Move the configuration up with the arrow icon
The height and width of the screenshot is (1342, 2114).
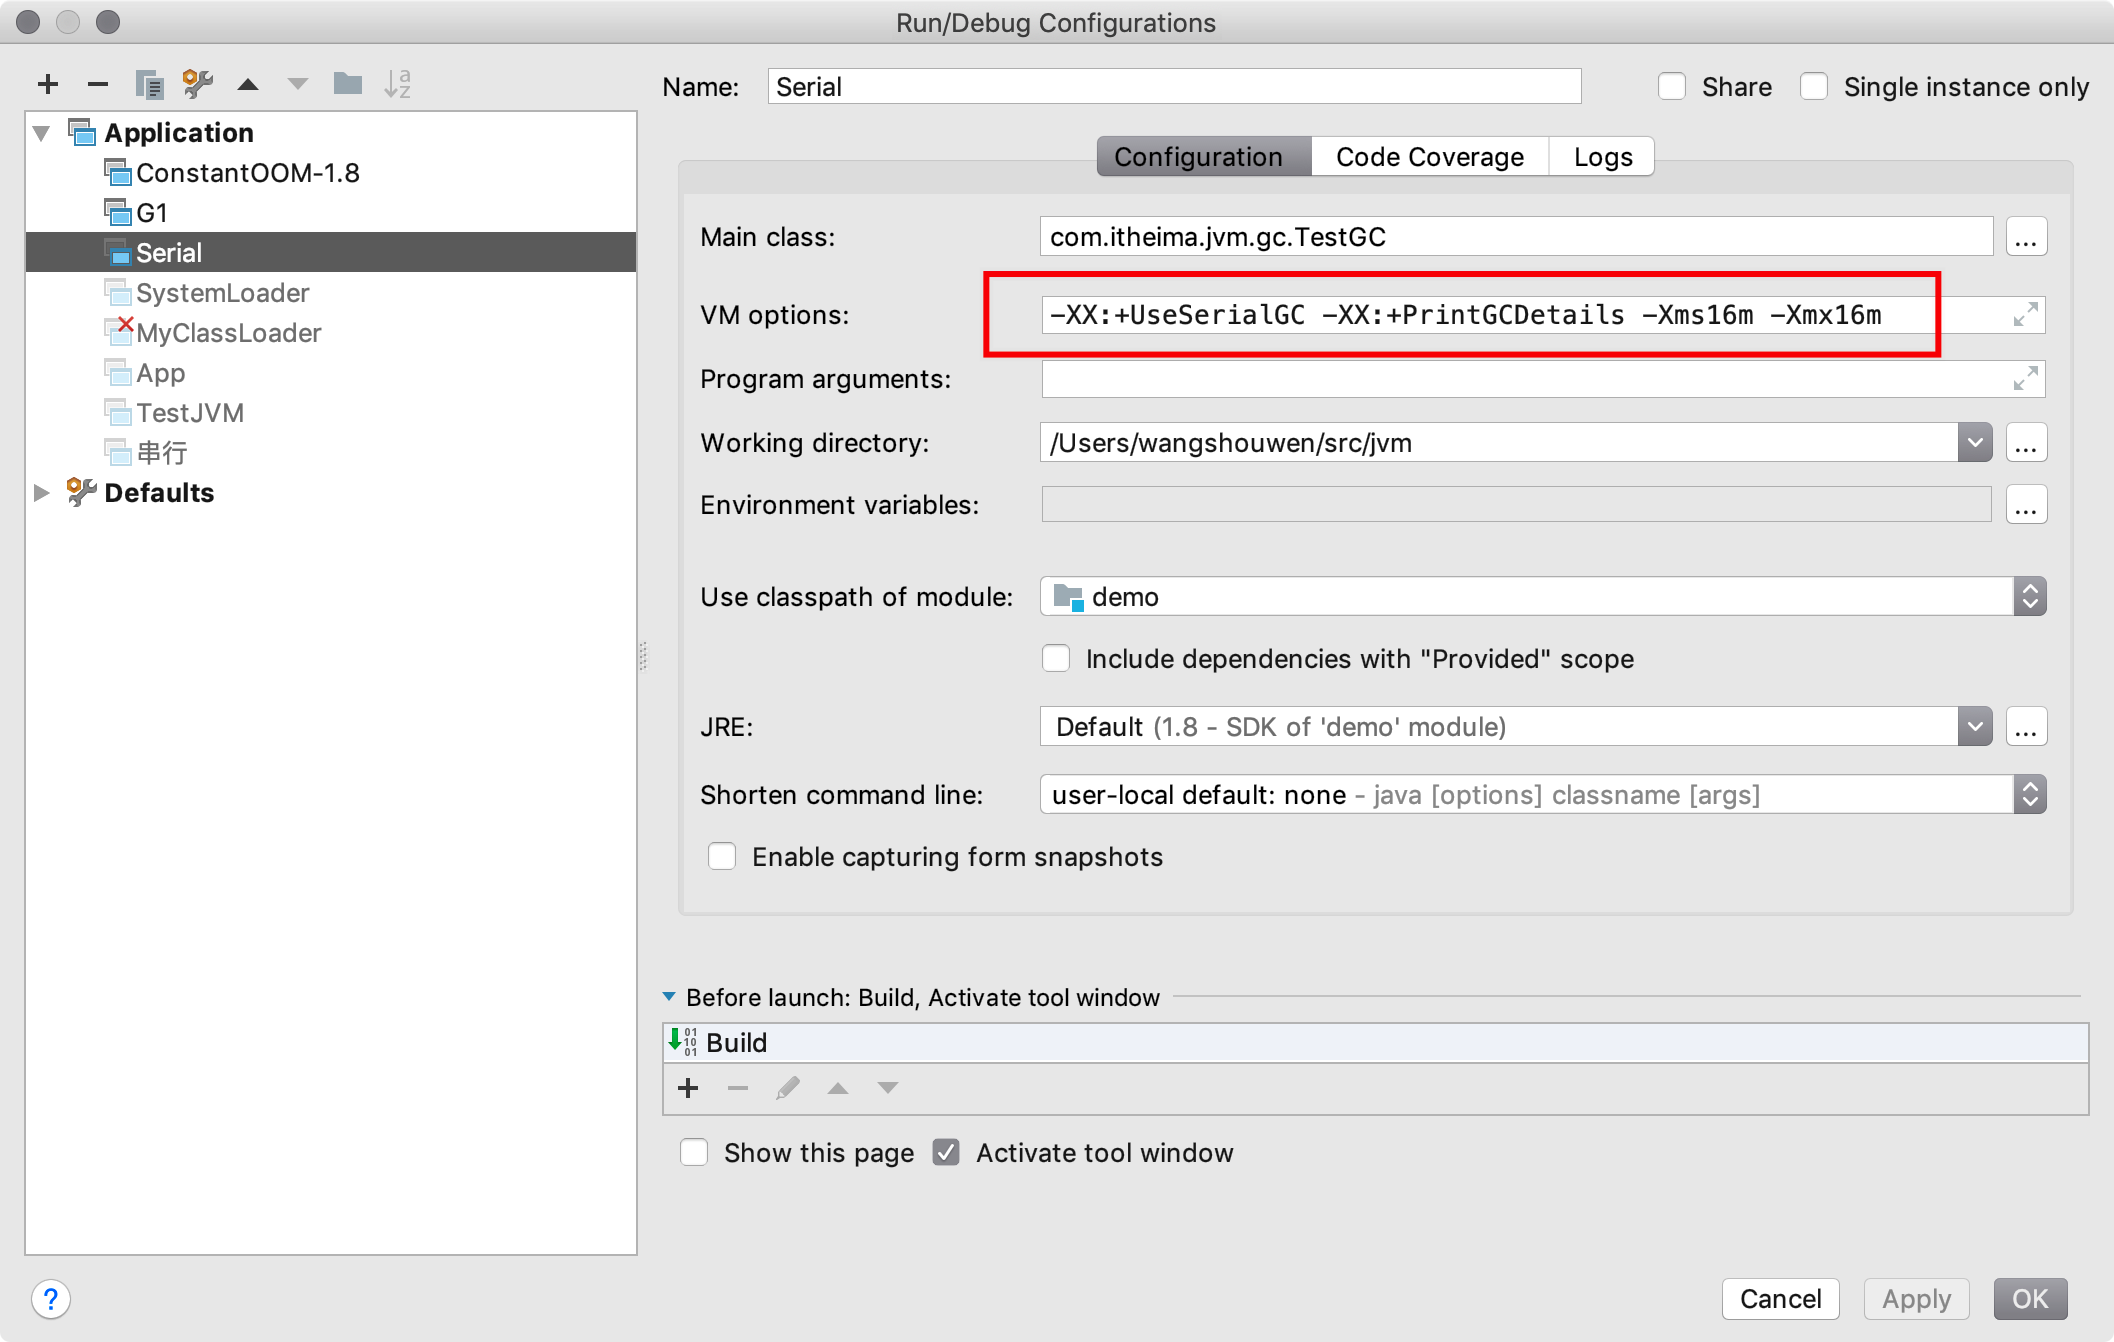[x=248, y=84]
